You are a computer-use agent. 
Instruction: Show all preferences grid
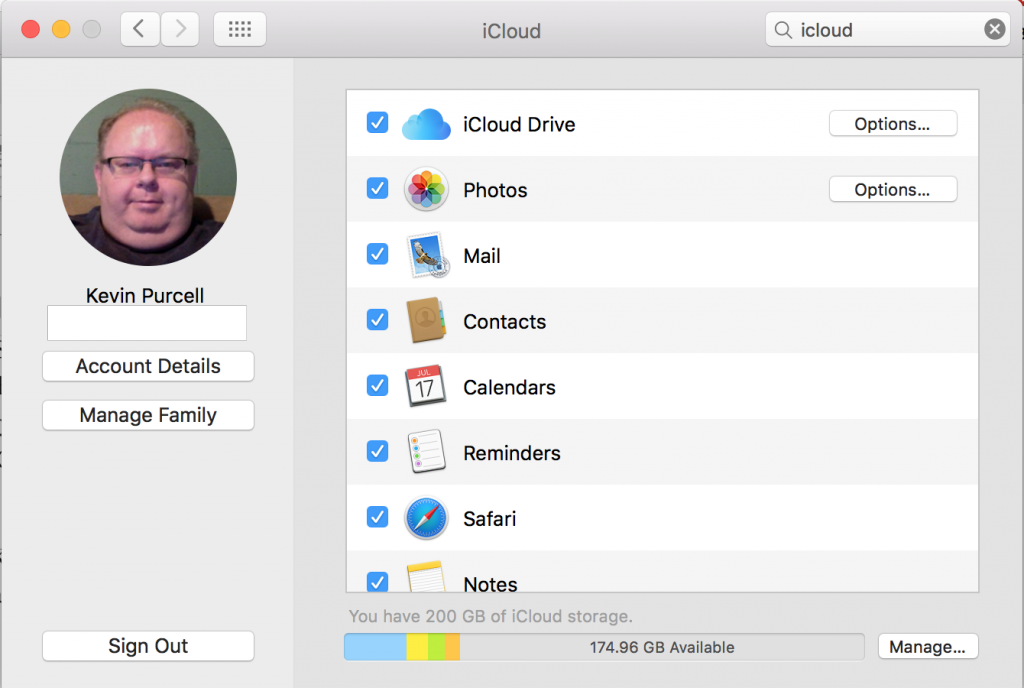240,29
